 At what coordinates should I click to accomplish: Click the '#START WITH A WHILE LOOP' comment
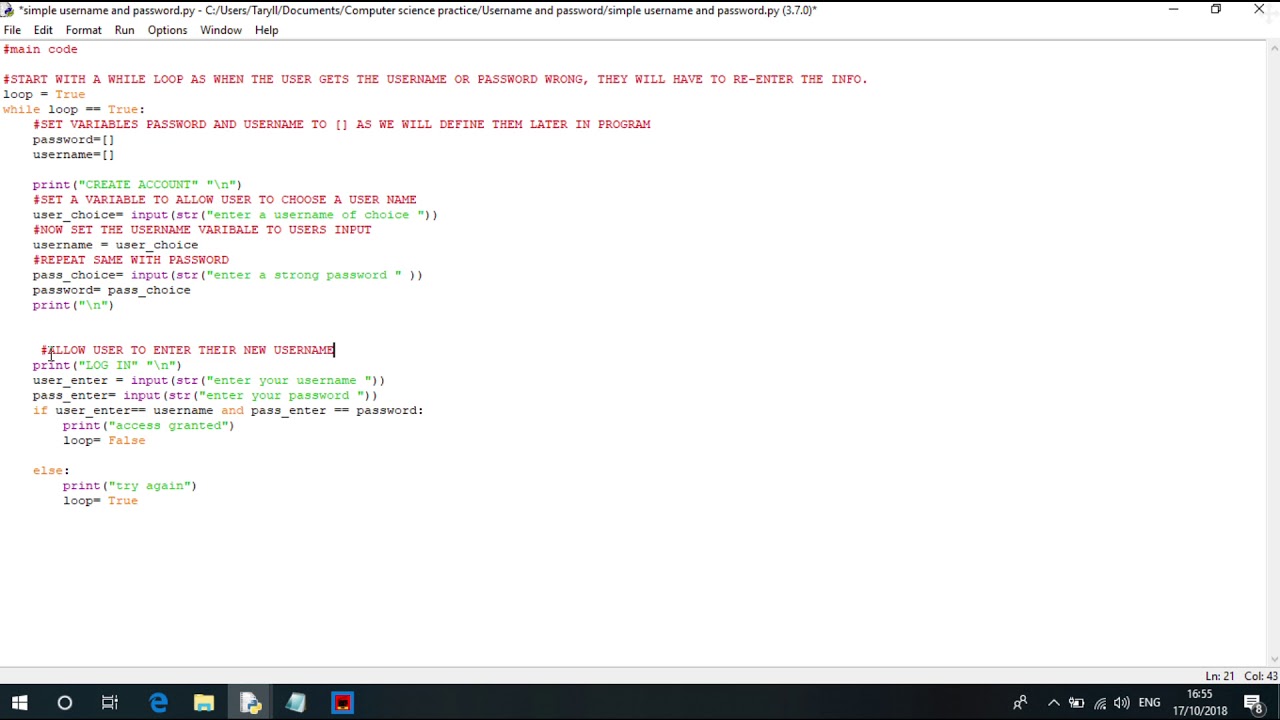435,79
